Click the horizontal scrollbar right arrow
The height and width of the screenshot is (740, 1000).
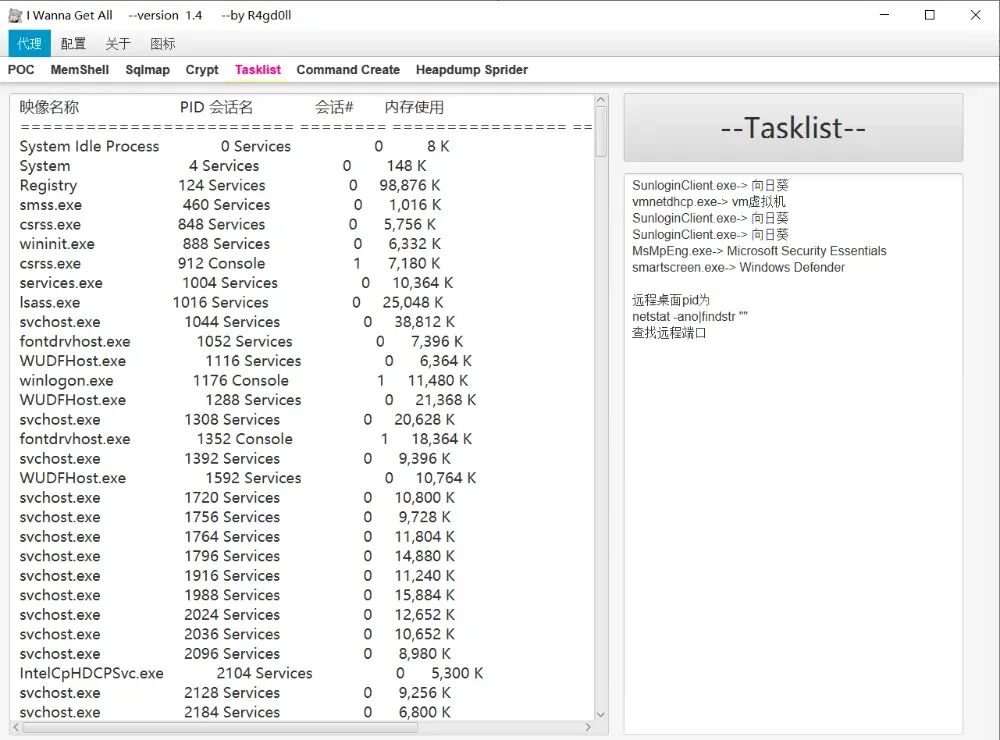[587, 727]
